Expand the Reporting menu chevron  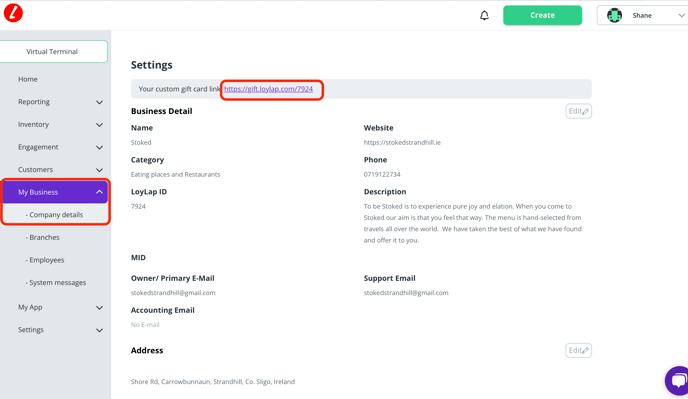(100, 102)
